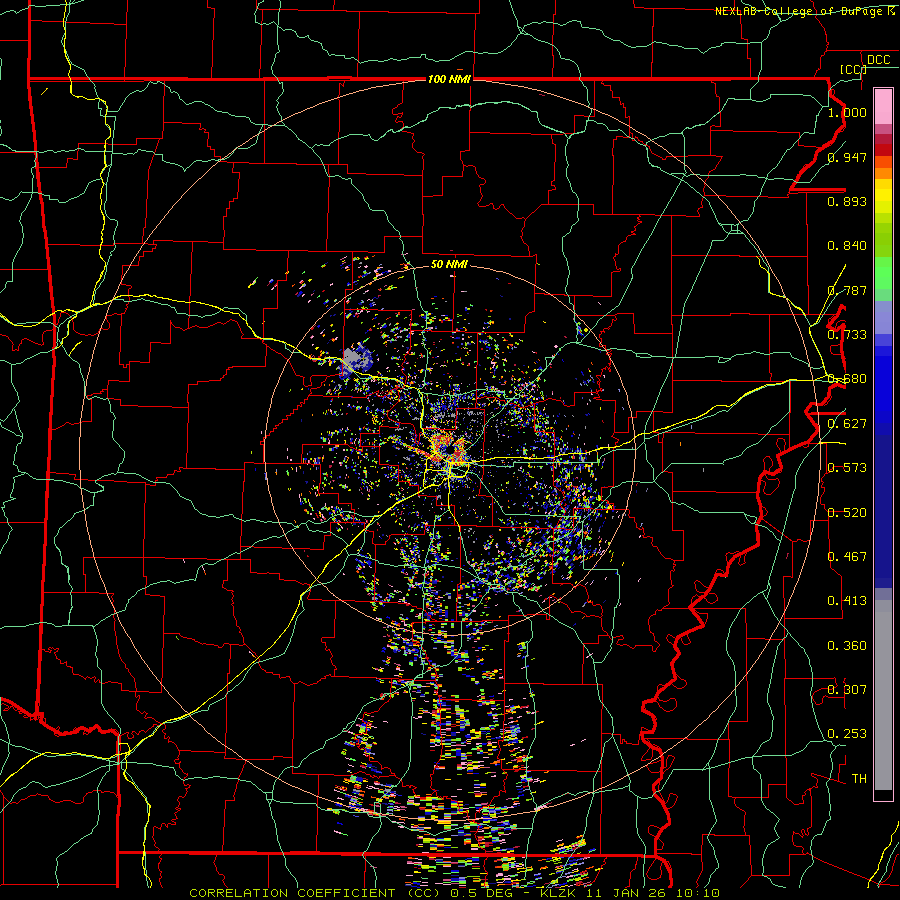Click the 0.253 scale value

coord(847,734)
